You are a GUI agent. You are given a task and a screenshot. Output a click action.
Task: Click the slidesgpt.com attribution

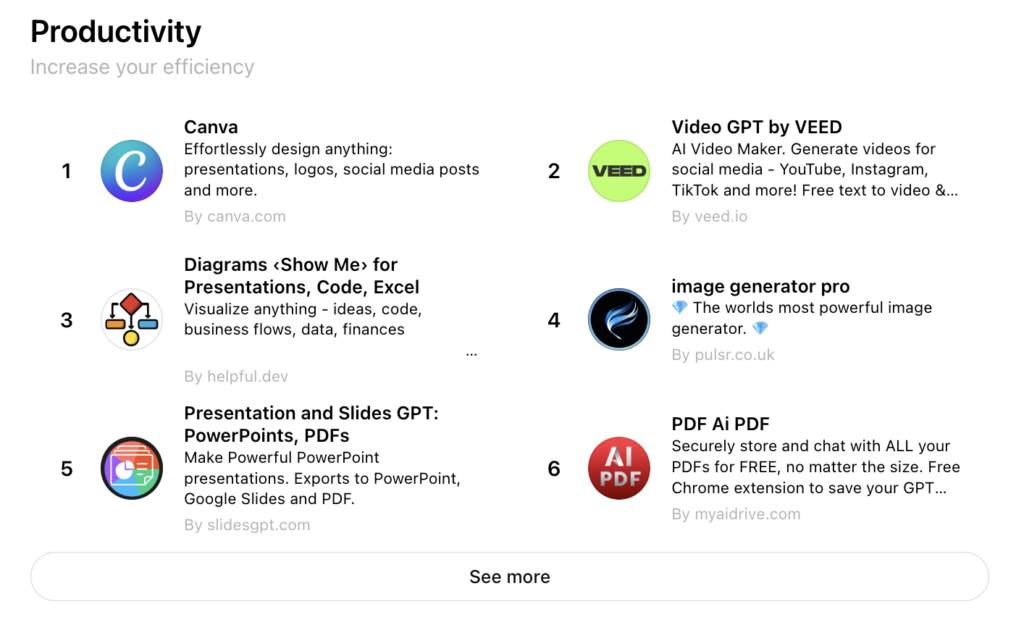coord(247,524)
